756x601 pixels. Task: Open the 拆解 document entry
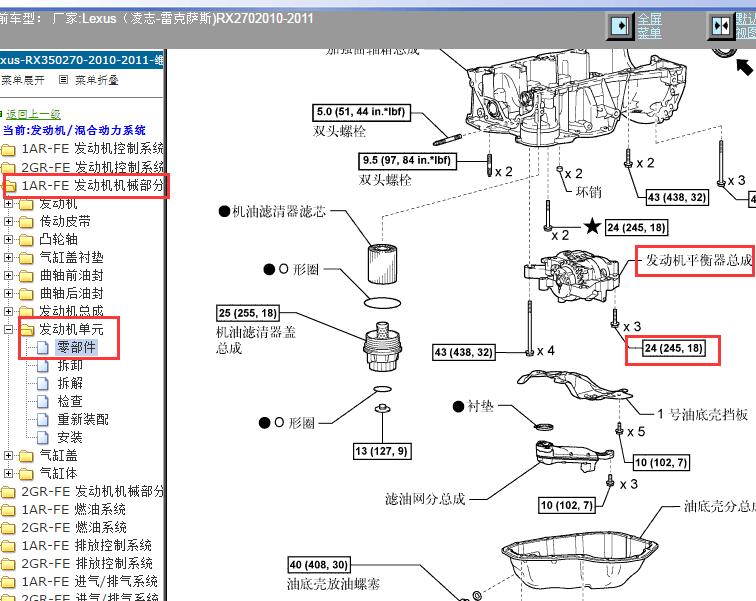(x=70, y=384)
